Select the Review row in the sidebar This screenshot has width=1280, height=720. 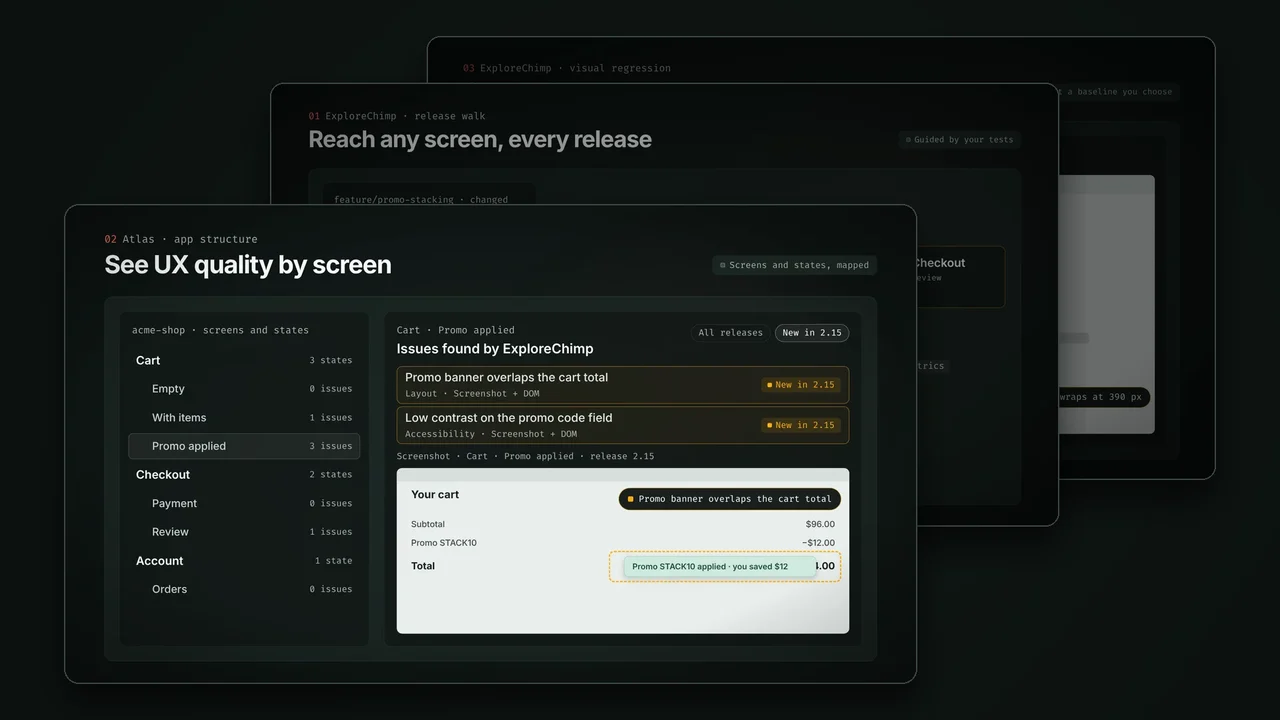pos(244,532)
